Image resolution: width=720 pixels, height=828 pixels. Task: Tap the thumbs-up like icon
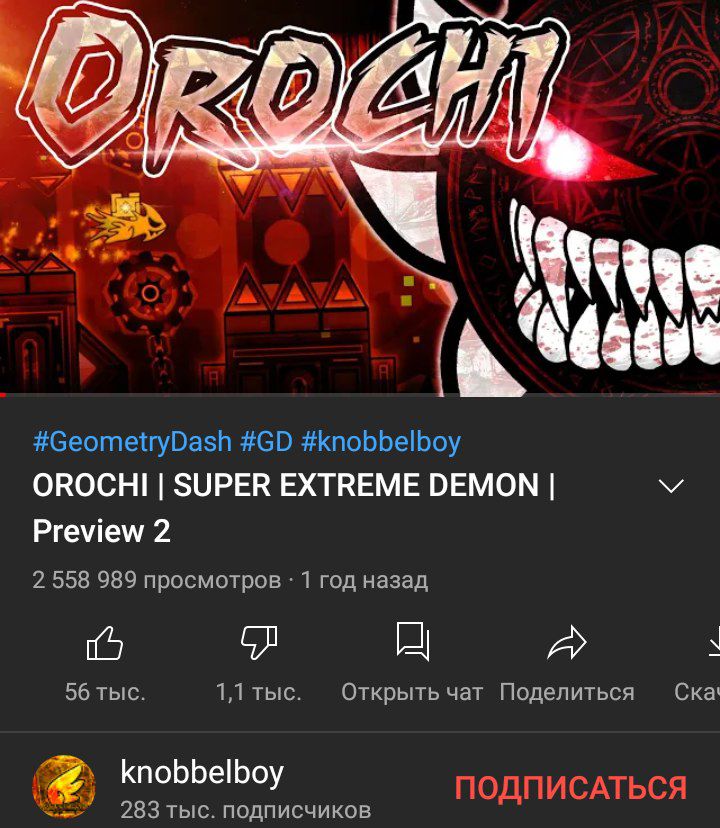point(105,643)
